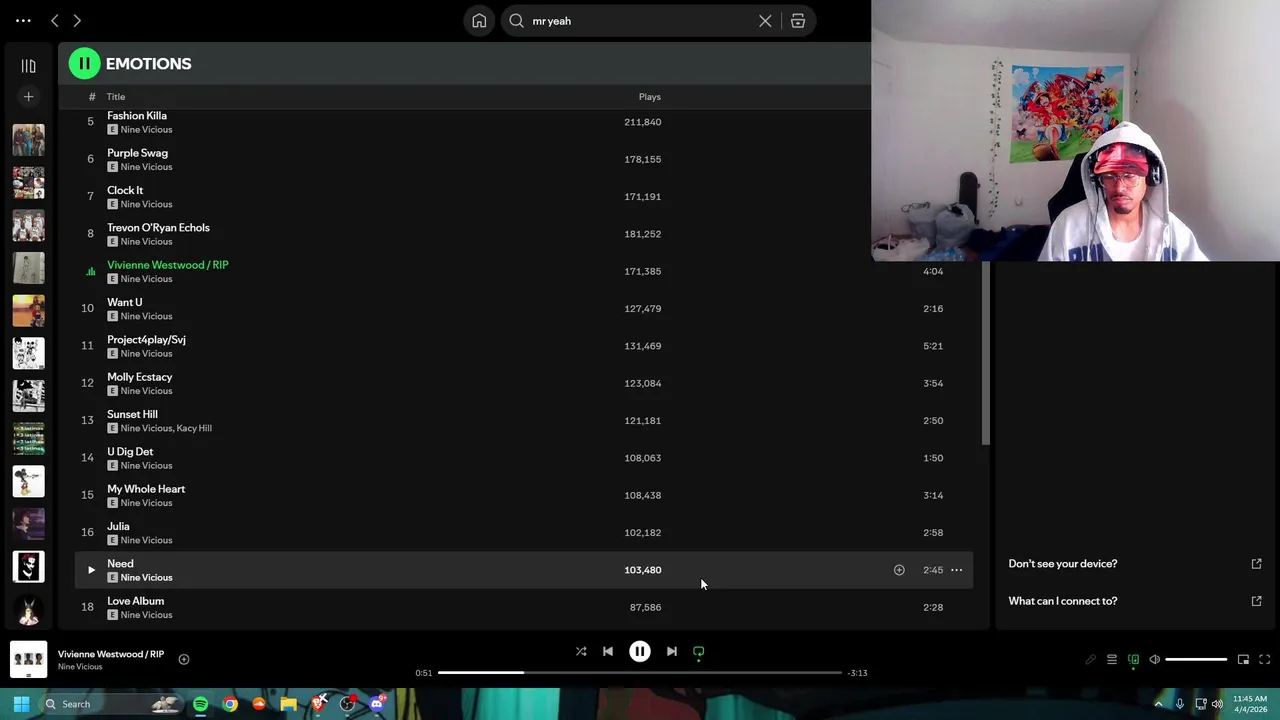Viewport: 1280px width, 720px height.
Task: Open the Queue icon
Action: 1112,660
